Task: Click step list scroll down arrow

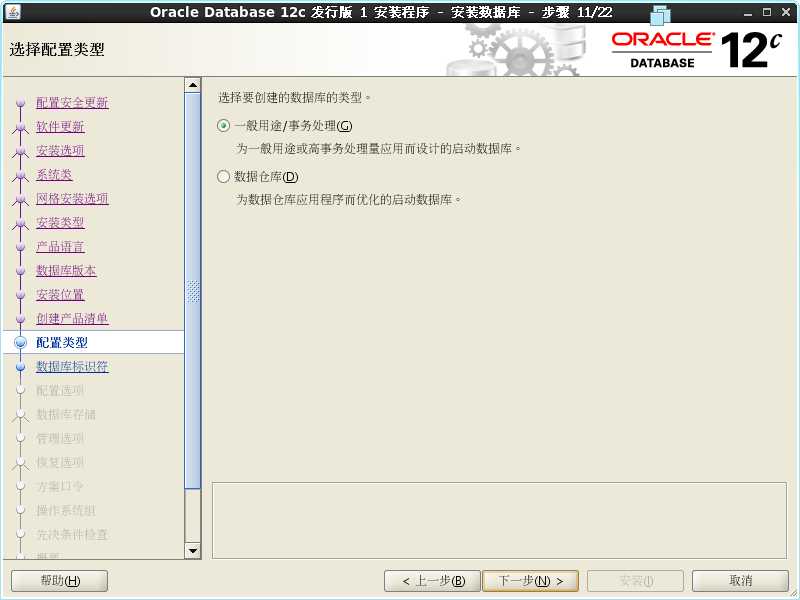Action: (x=192, y=551)
